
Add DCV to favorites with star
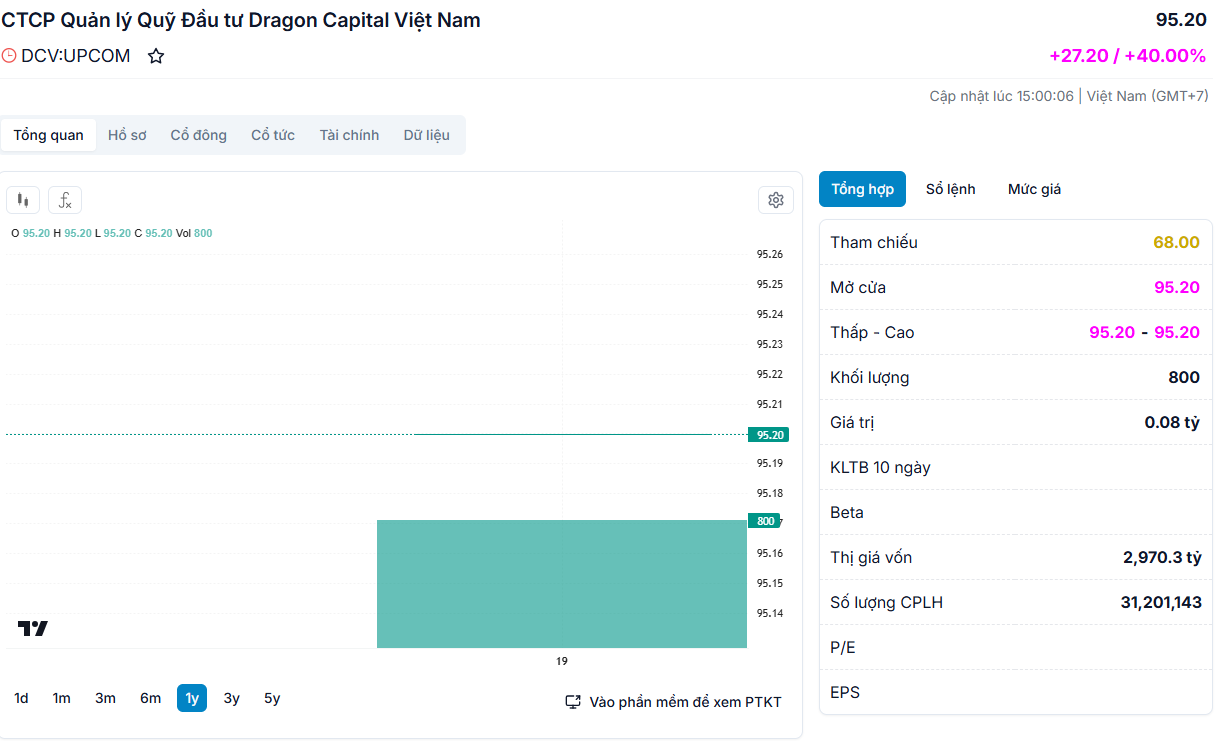[x=156, y=56]
